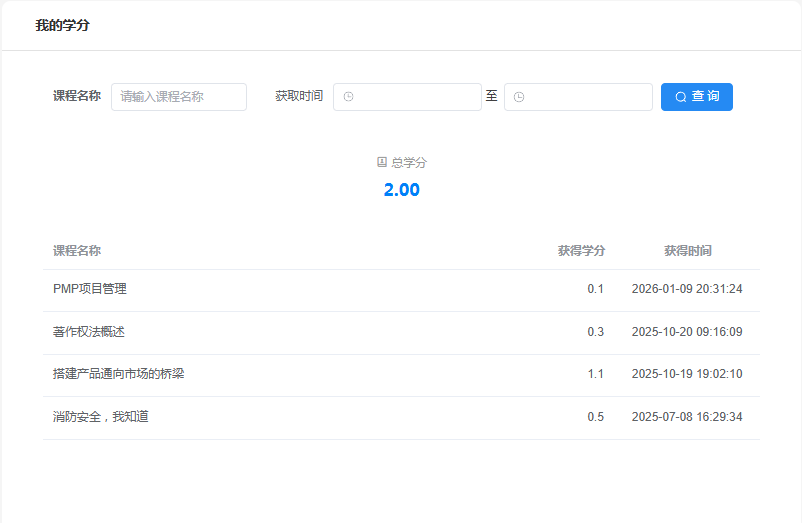Click the 获得学分 column header
The width and height of the screenshot is (802, 523).
click(x=581, y=251)
